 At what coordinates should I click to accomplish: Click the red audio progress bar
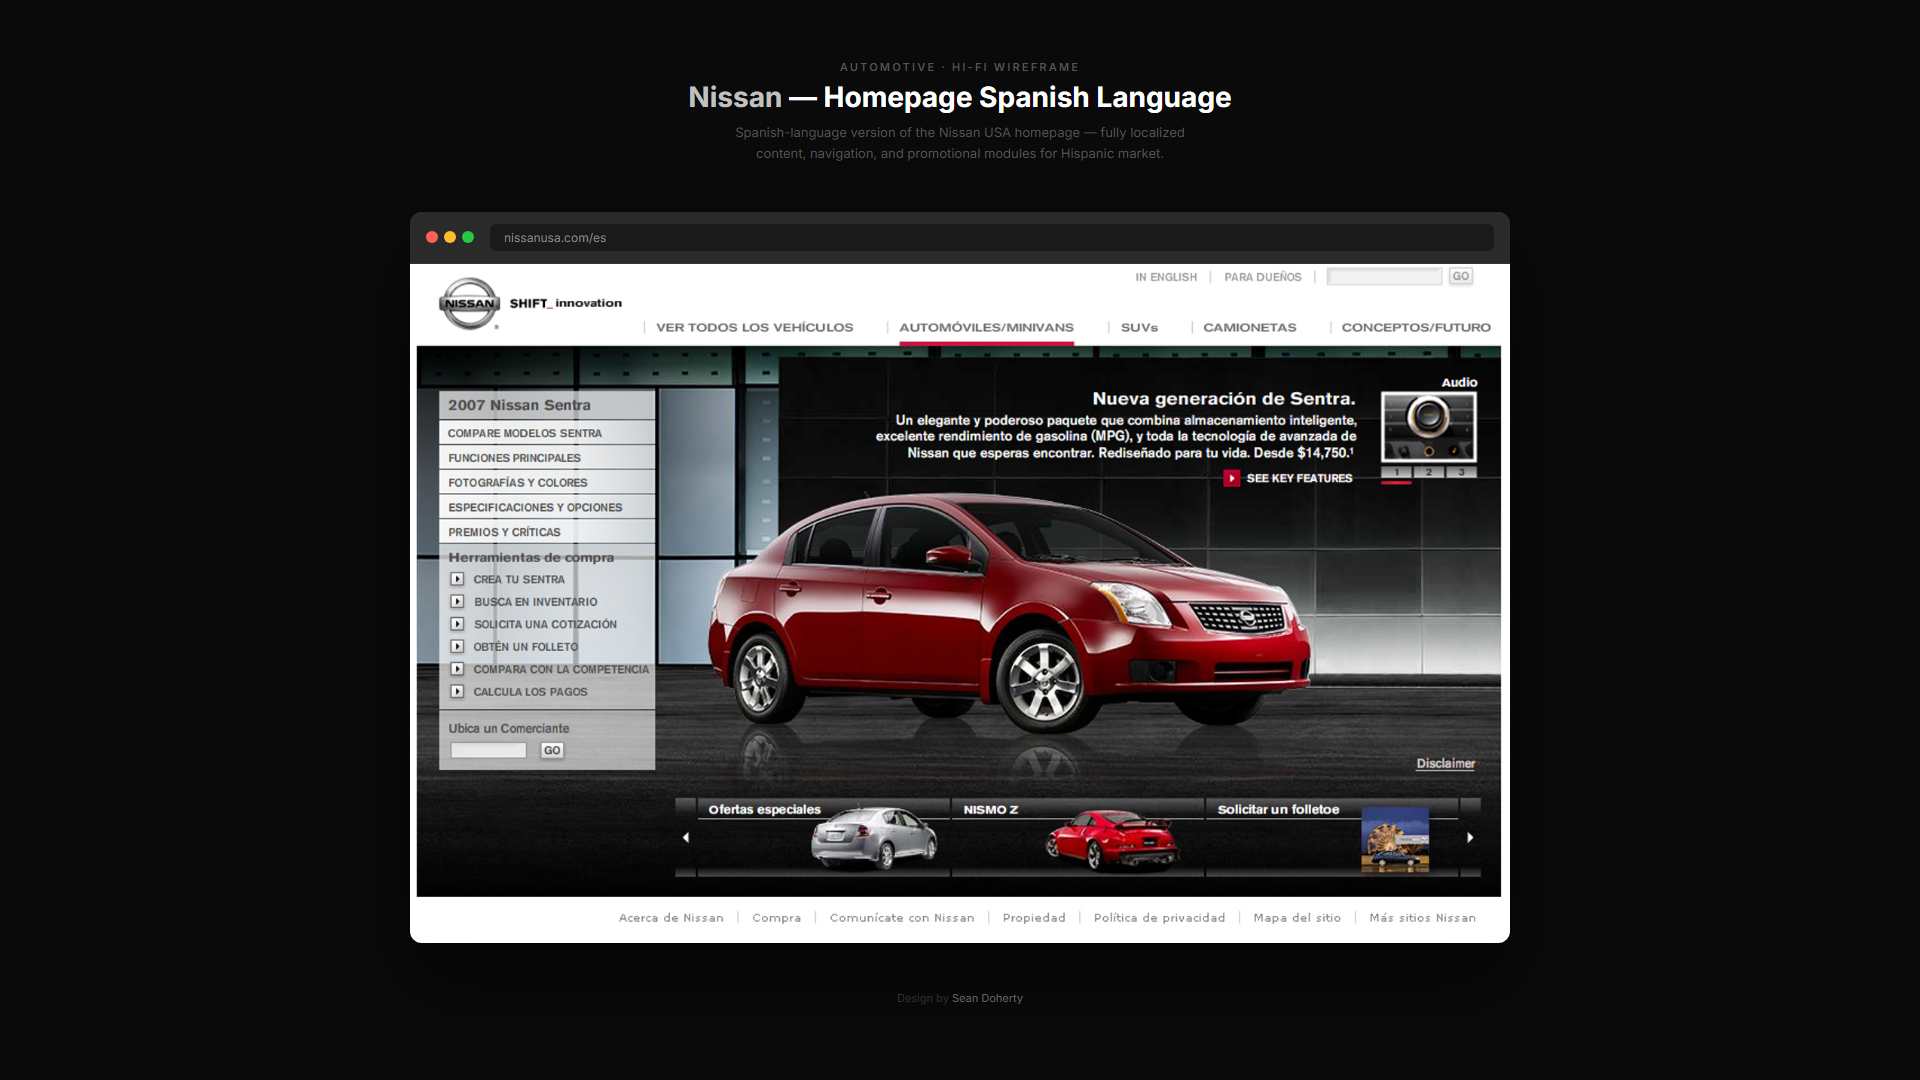(1396, 483)
